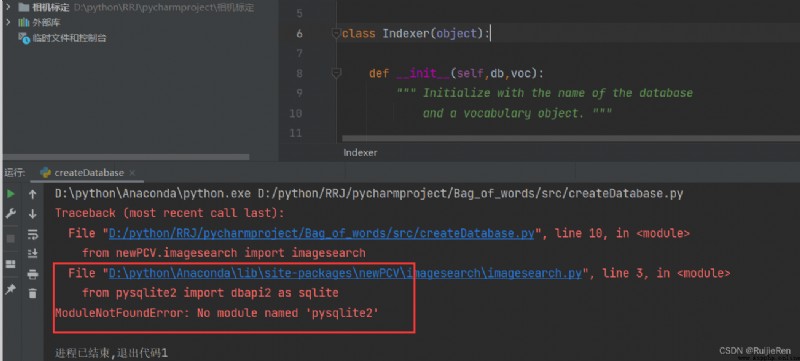
Task: Click 'Traceback (most recent call last)' line
Action: click(x=170, y=213)
